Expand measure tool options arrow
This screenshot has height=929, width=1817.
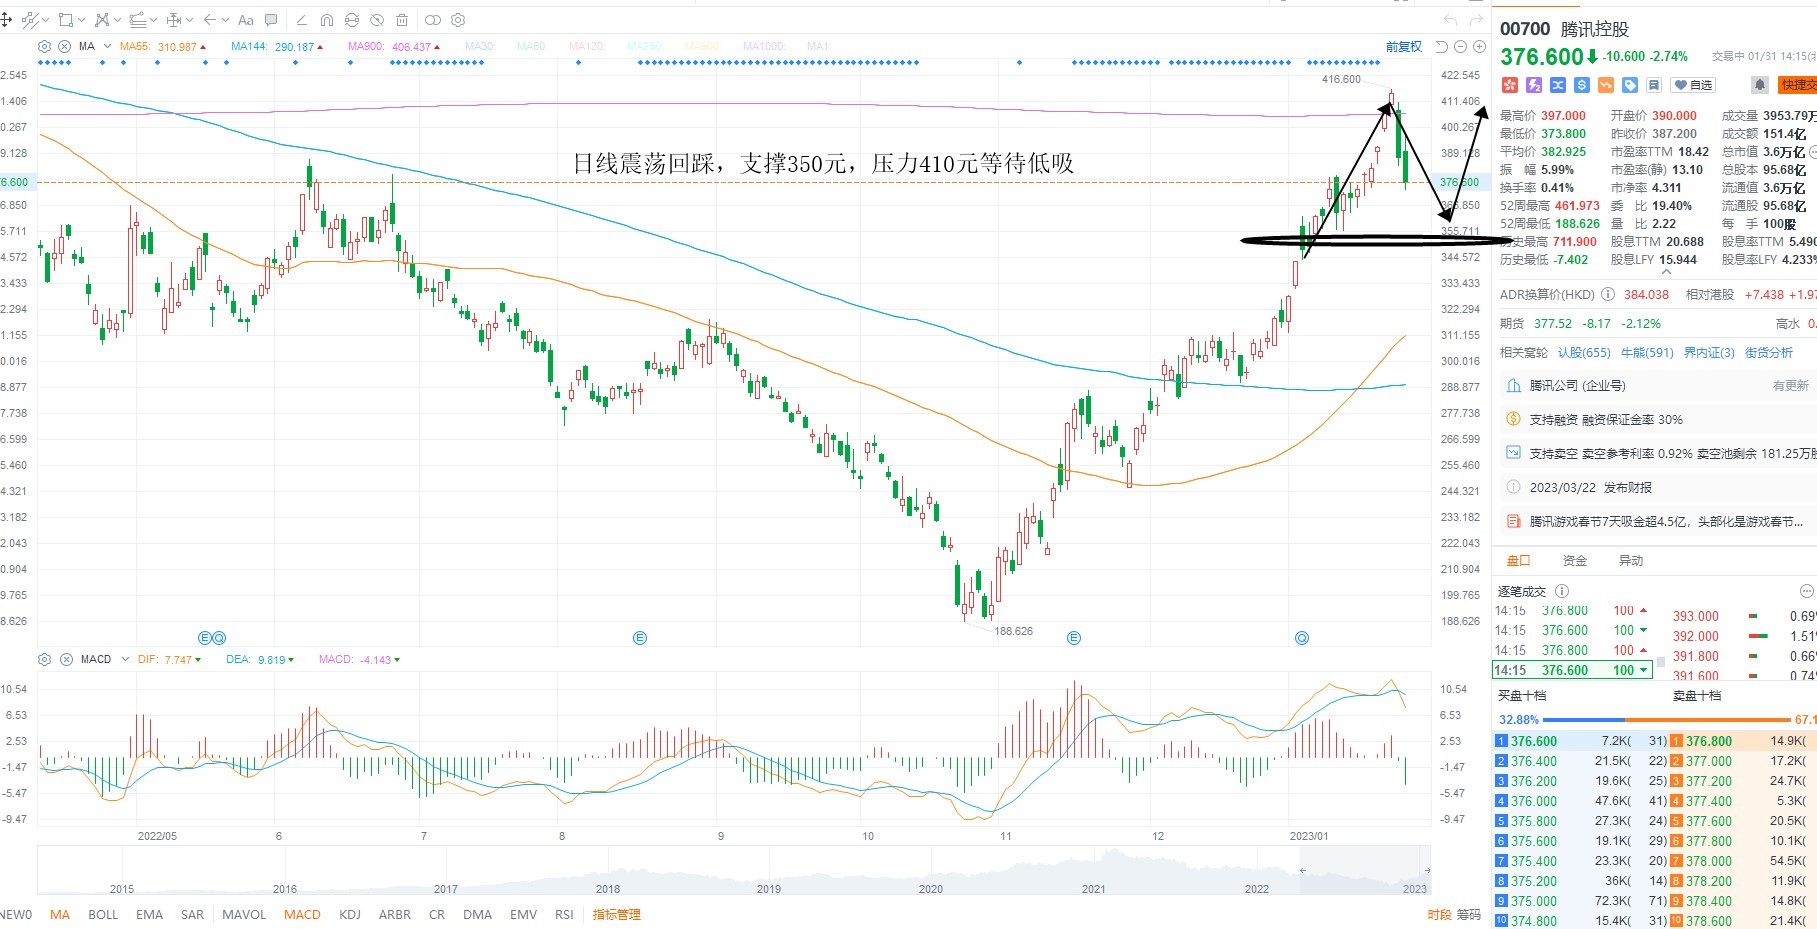coord(189,20)
